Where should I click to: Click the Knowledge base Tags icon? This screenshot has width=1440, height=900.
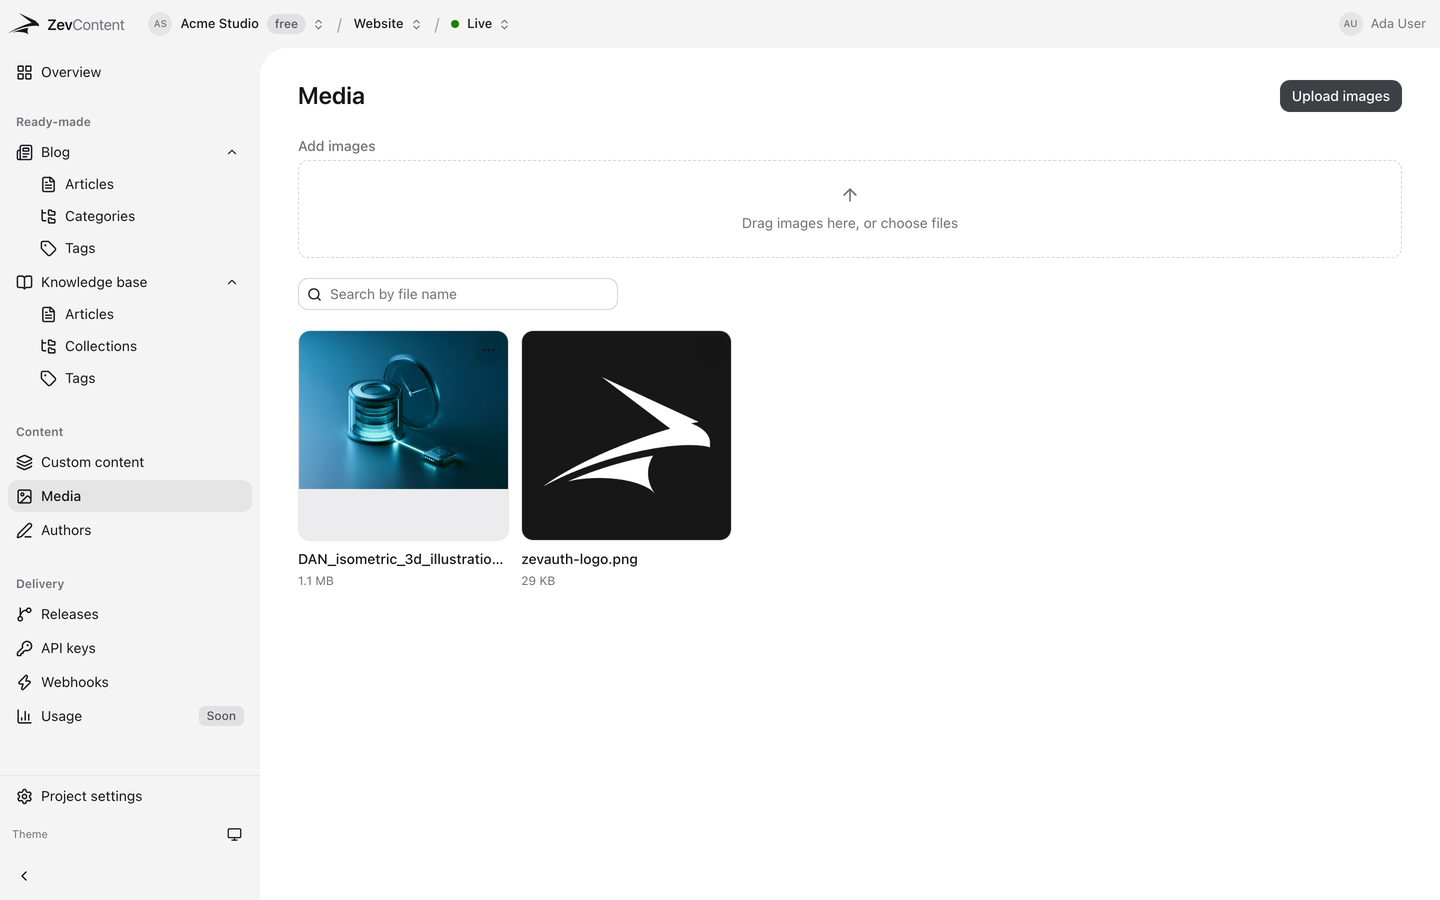48,378
